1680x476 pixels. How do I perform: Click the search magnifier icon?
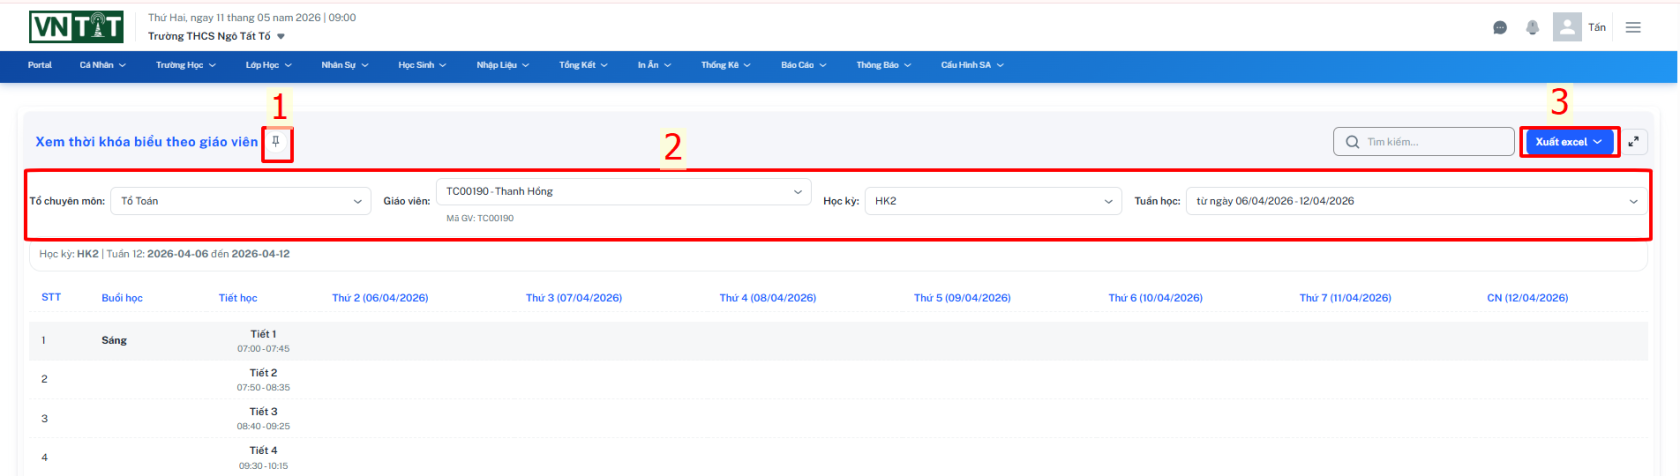click(1352, 142)
